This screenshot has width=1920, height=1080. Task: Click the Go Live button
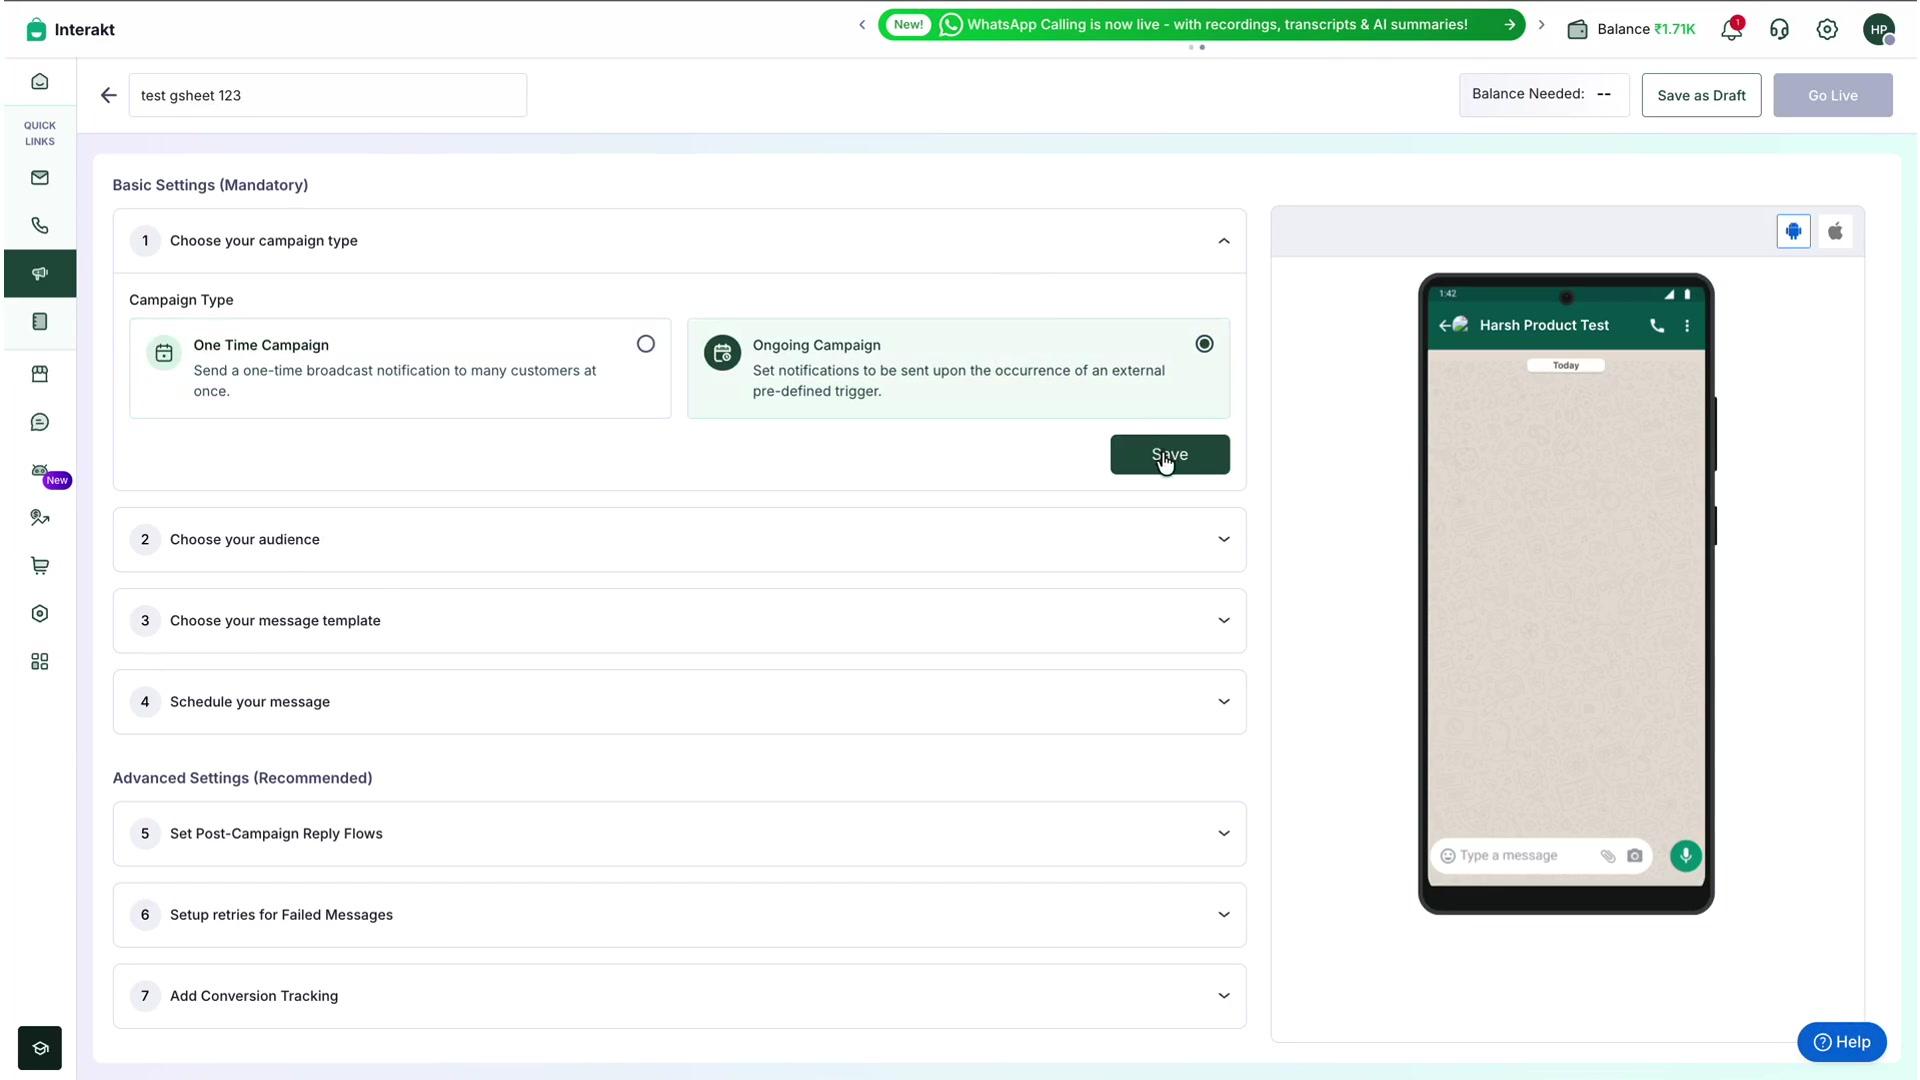1832,95
